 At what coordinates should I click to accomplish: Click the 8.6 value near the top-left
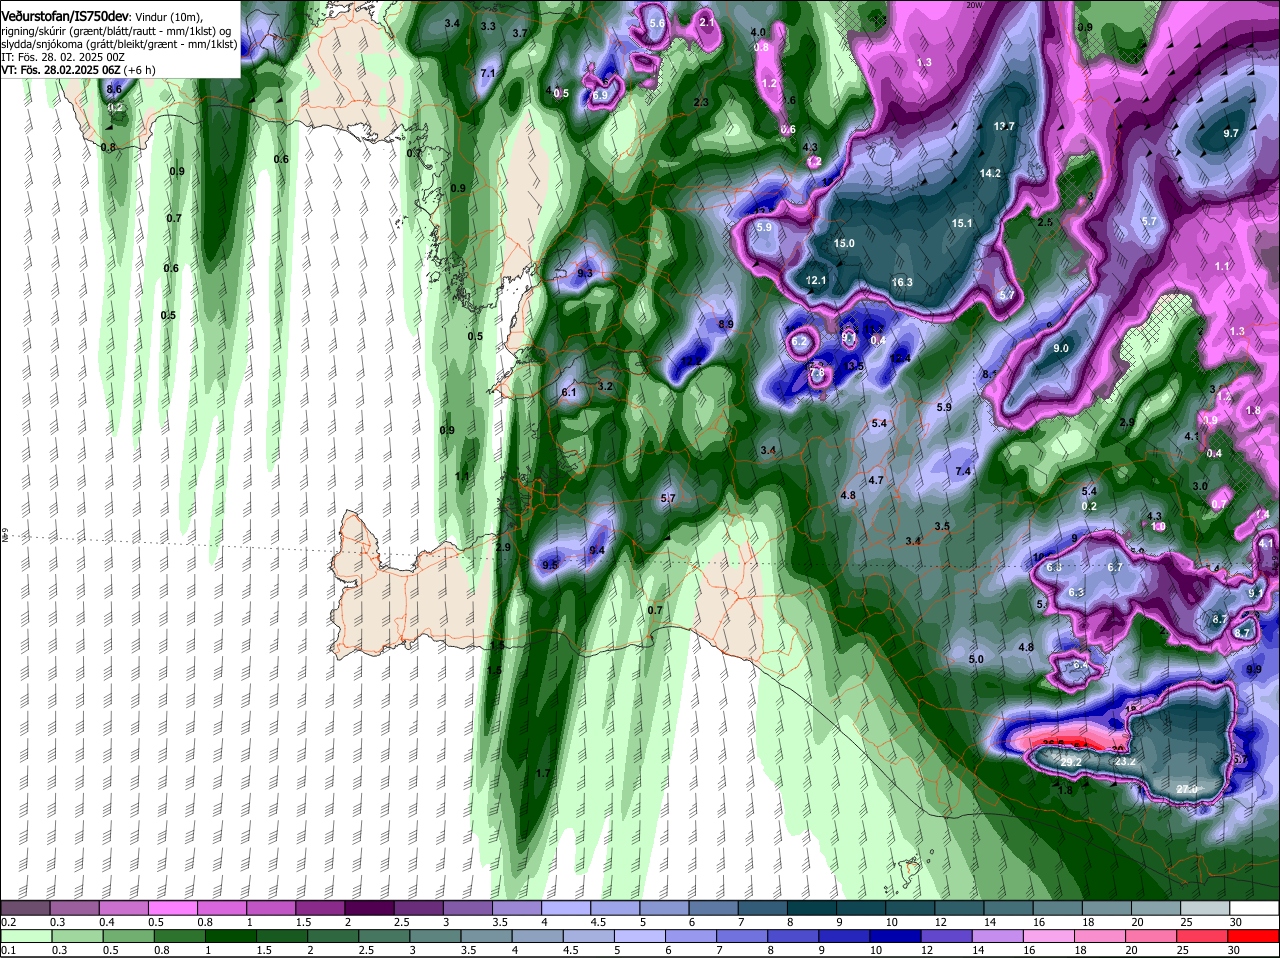114,90
